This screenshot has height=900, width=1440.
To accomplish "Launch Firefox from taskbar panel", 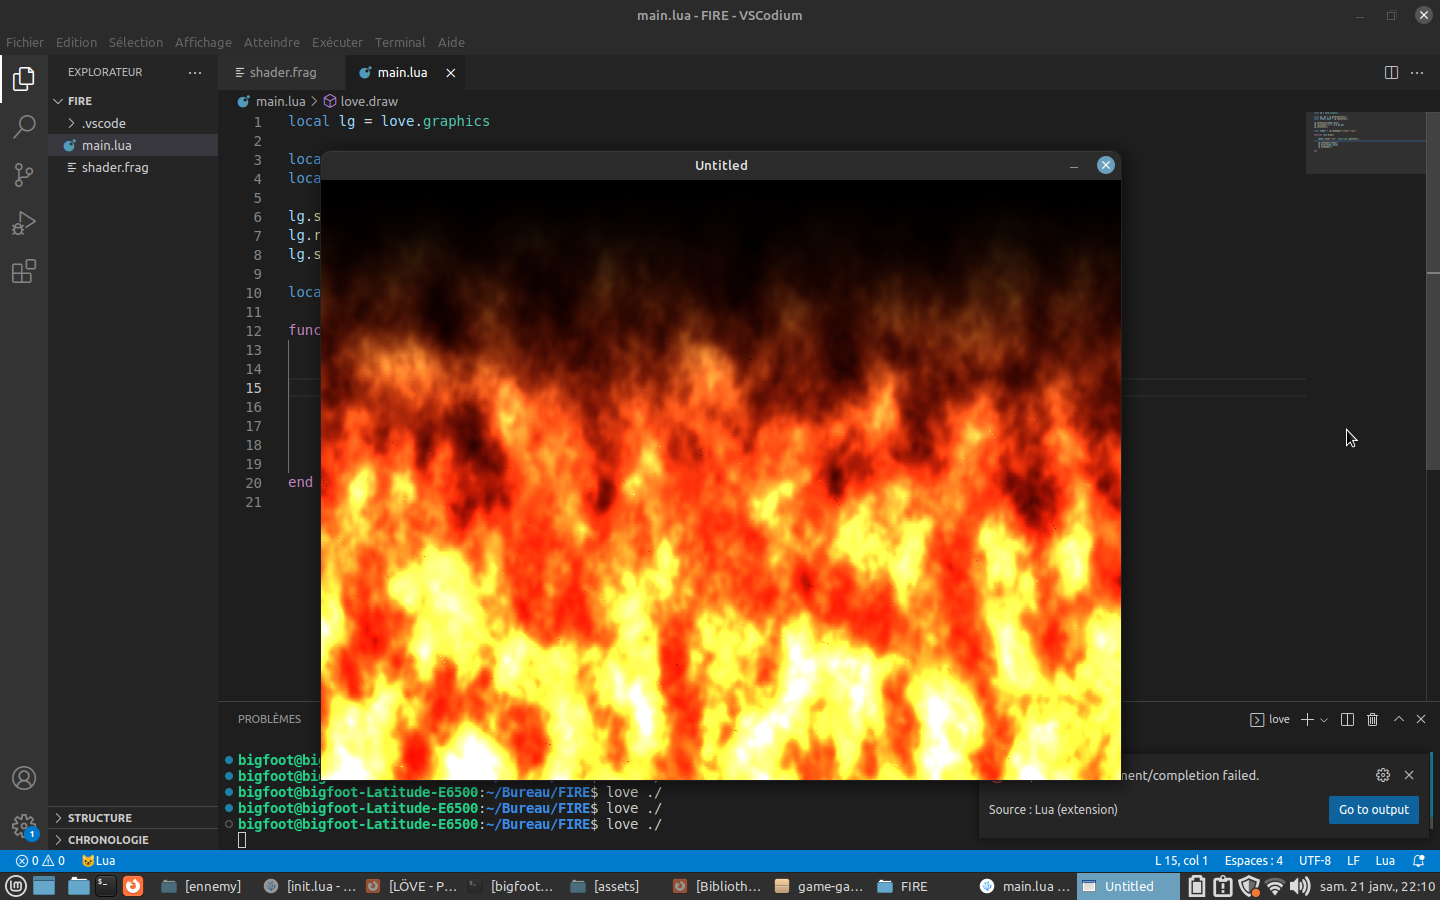I will tap(133, 886).
